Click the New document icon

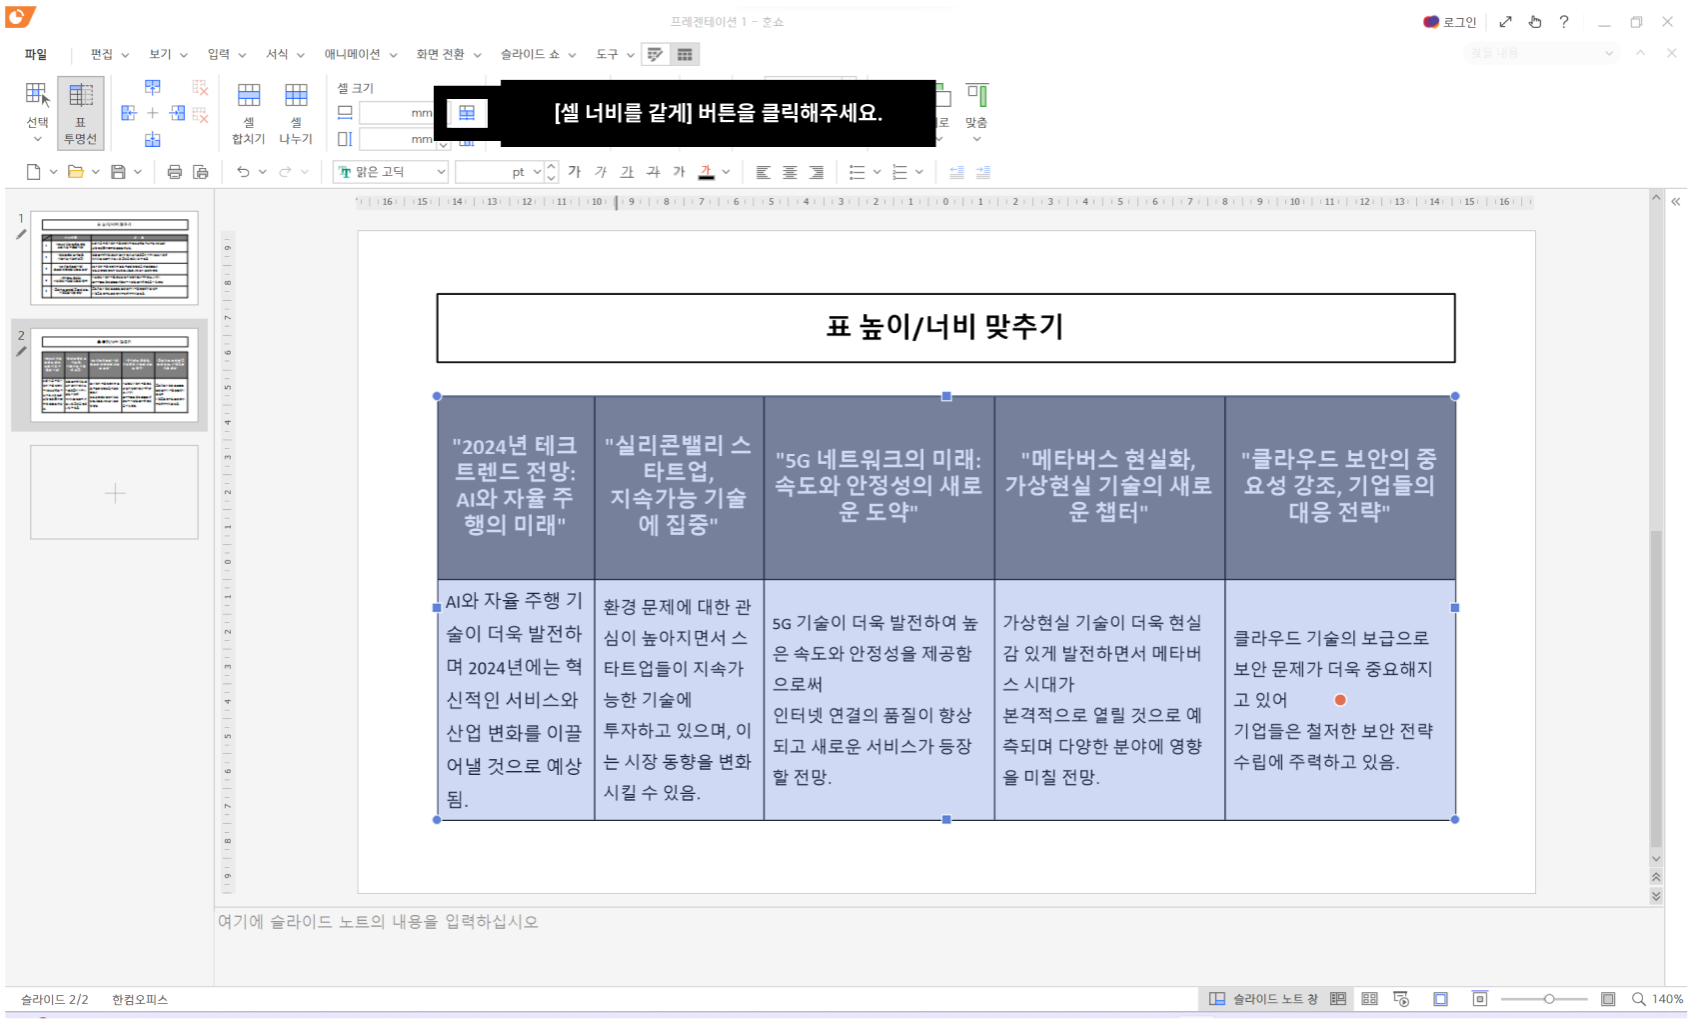point(31,171)
